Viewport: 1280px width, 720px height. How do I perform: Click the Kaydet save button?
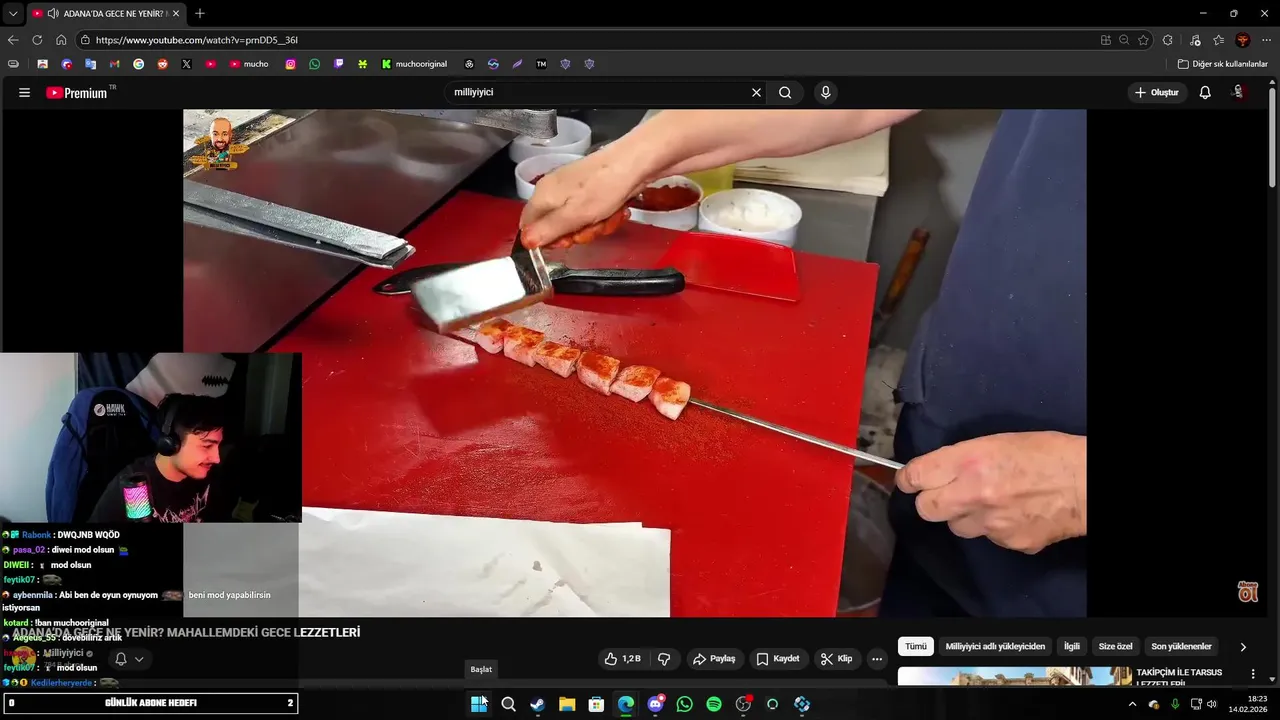777,659
